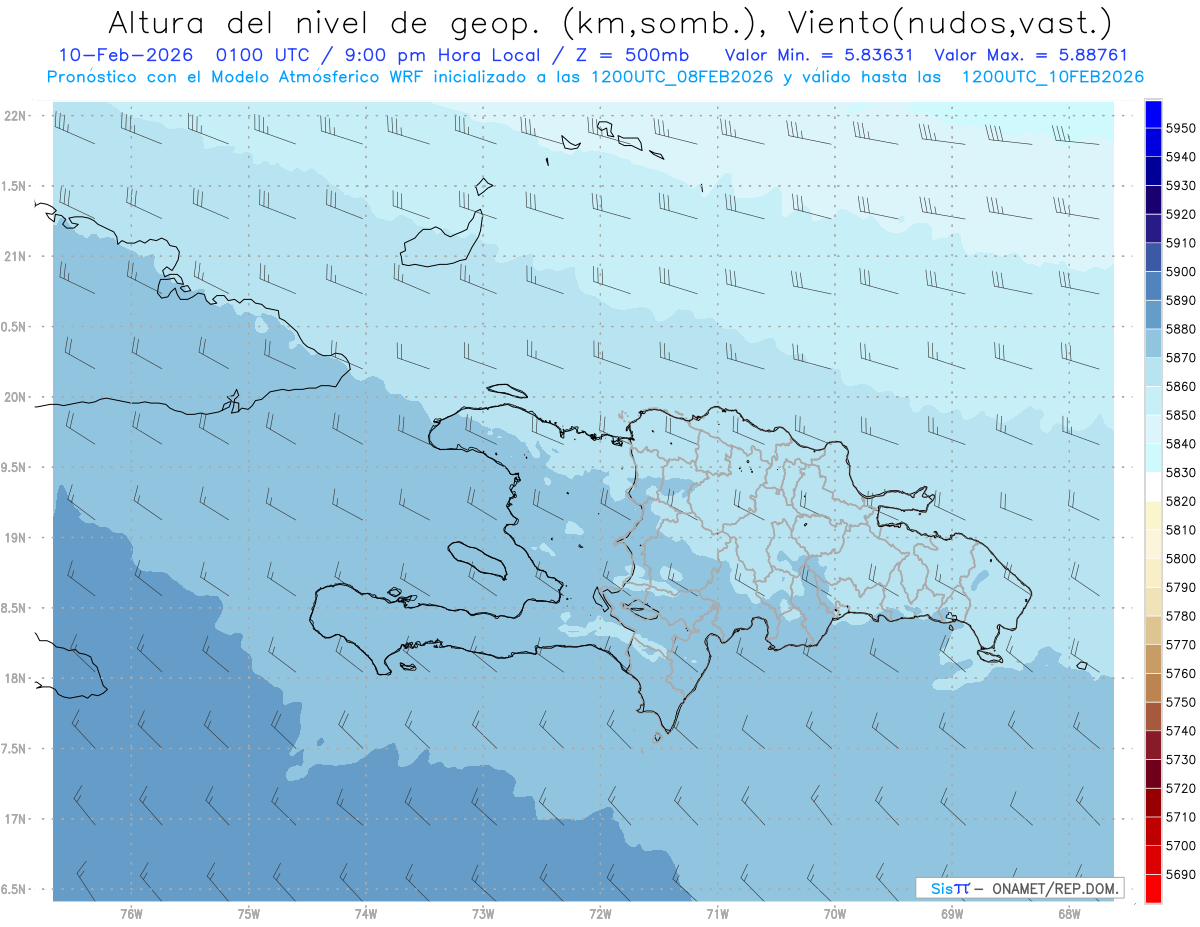
Task: Click the '5820' color scale value
Action: point(1181,501)
